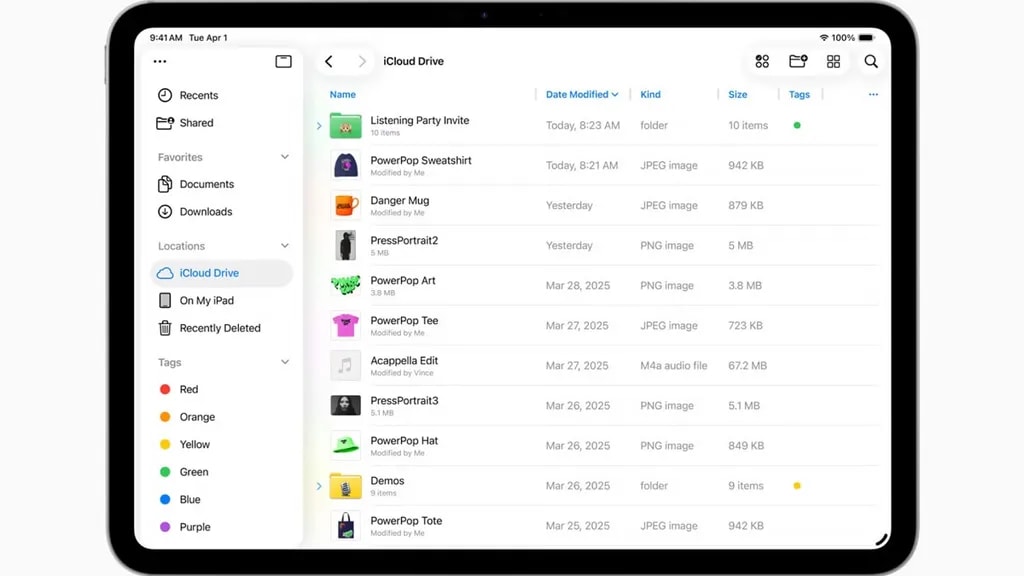
Task: Expand the Demos folder row
Action: (x=318, y=485)
